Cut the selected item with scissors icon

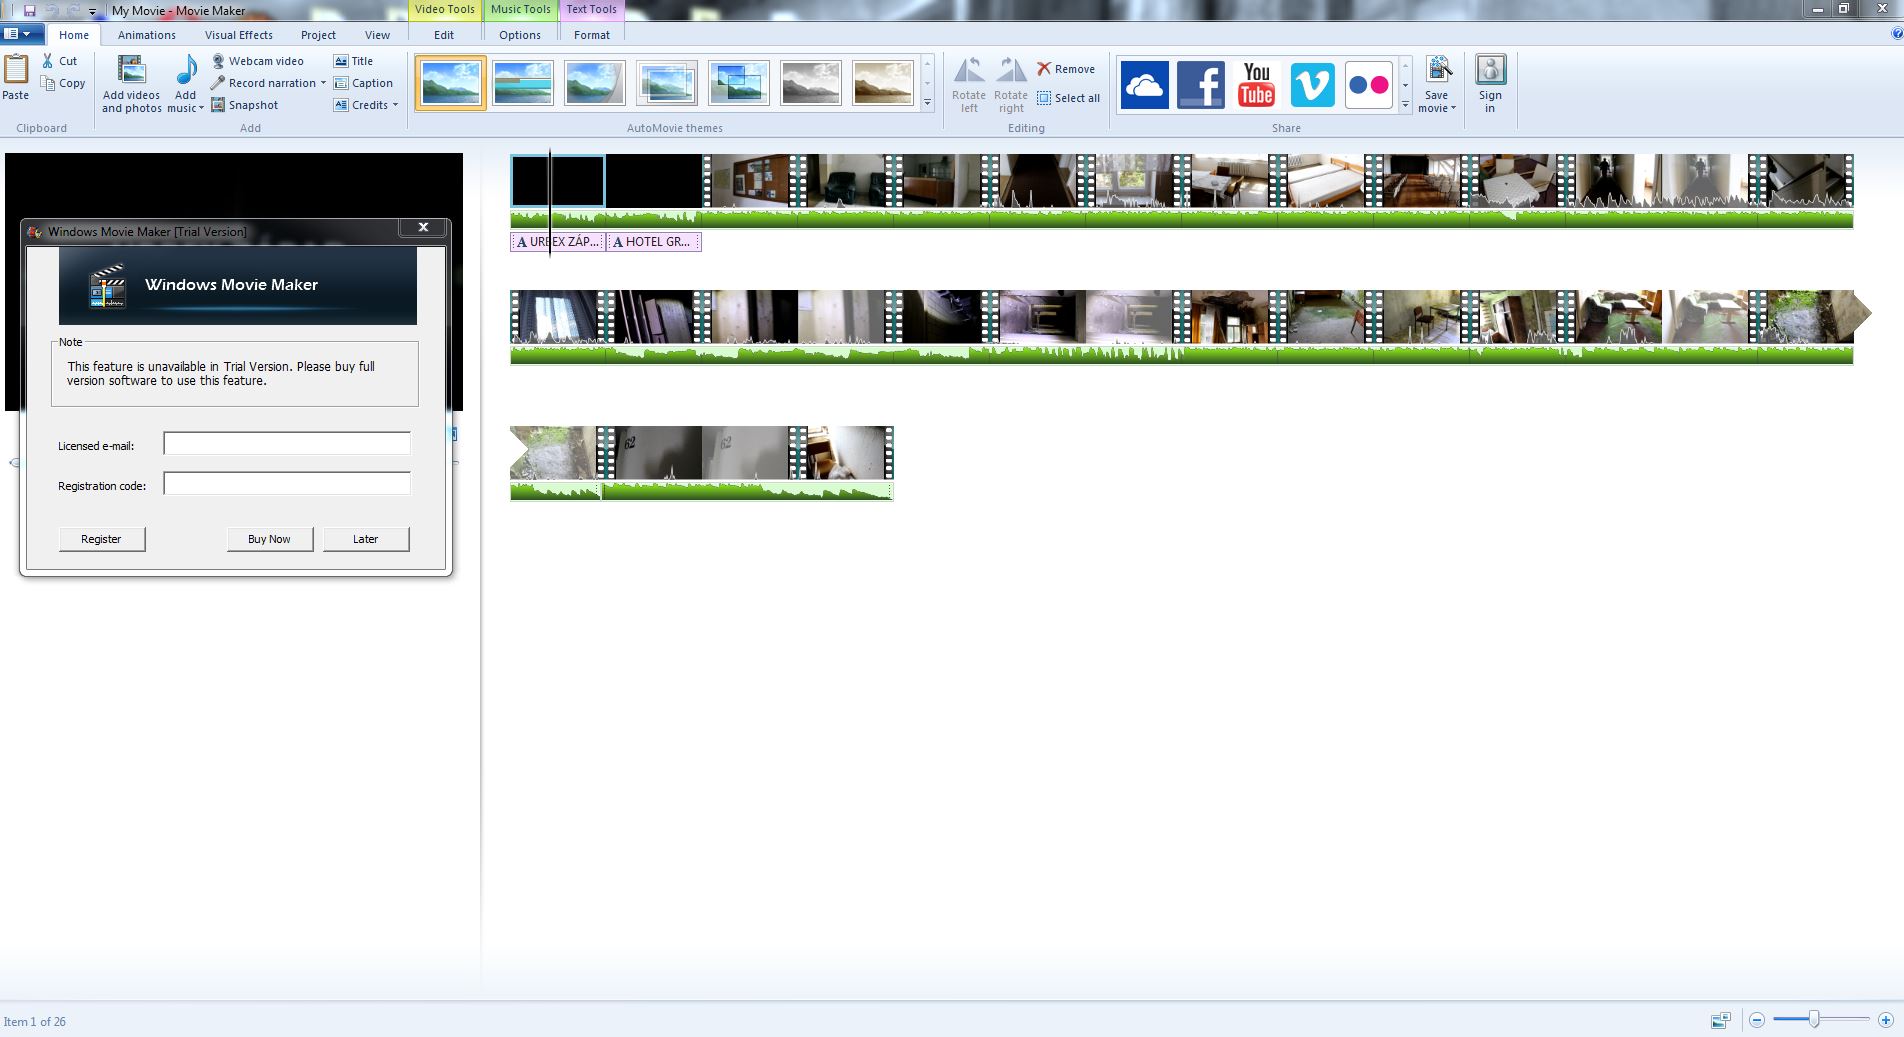[59, 61]
